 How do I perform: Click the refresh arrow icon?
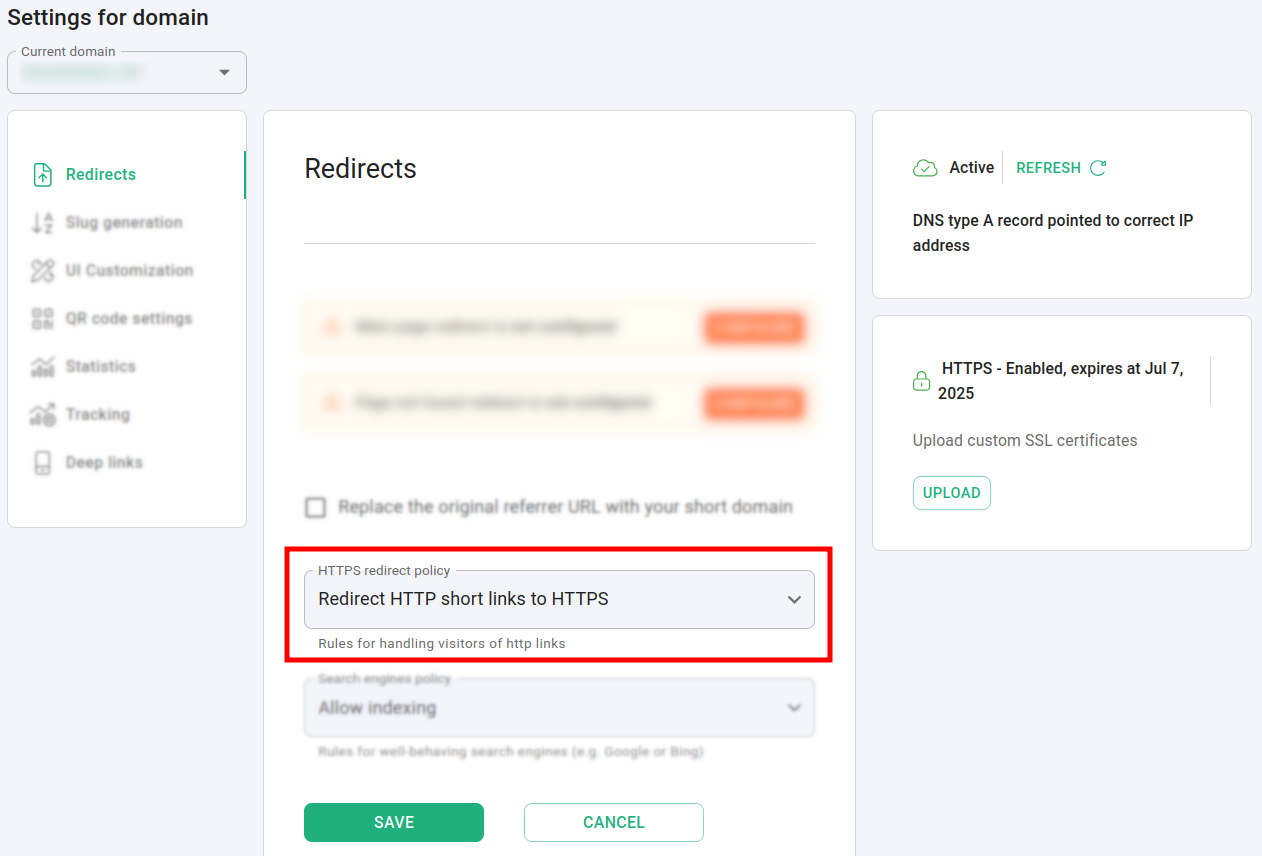(x=1098, y=168)
